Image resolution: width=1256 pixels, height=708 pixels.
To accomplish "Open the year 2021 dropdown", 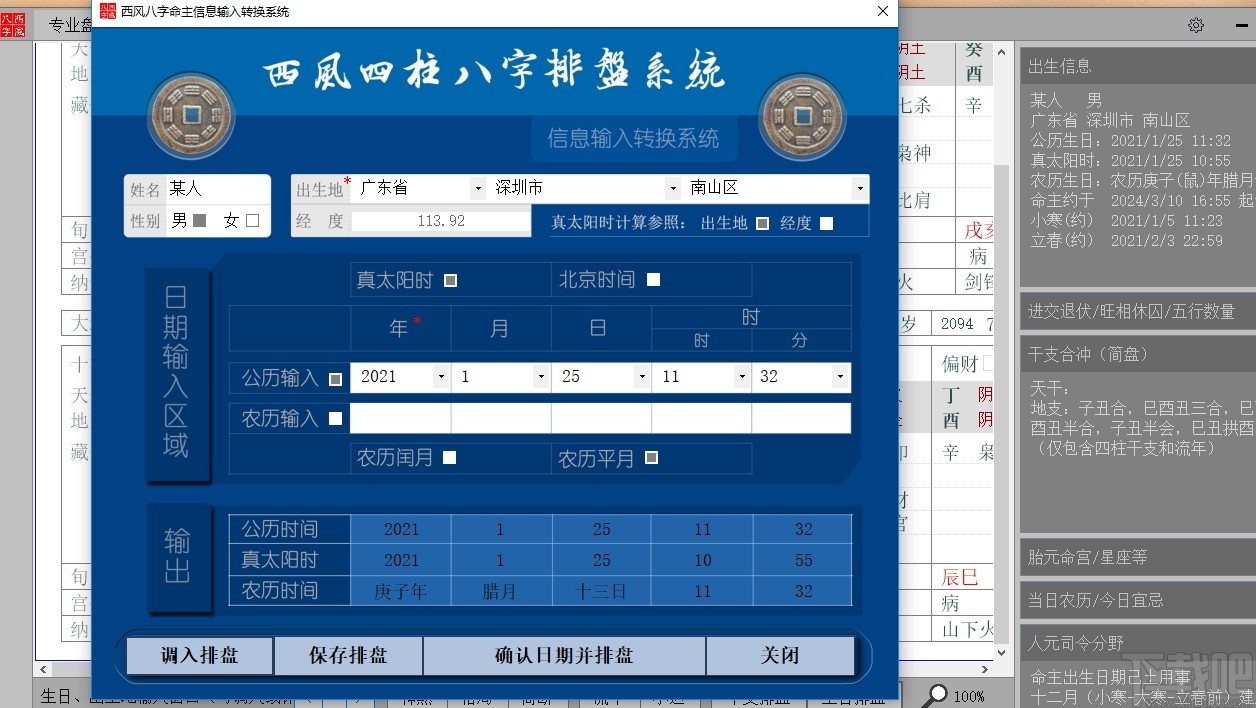I will coord(440,377).
